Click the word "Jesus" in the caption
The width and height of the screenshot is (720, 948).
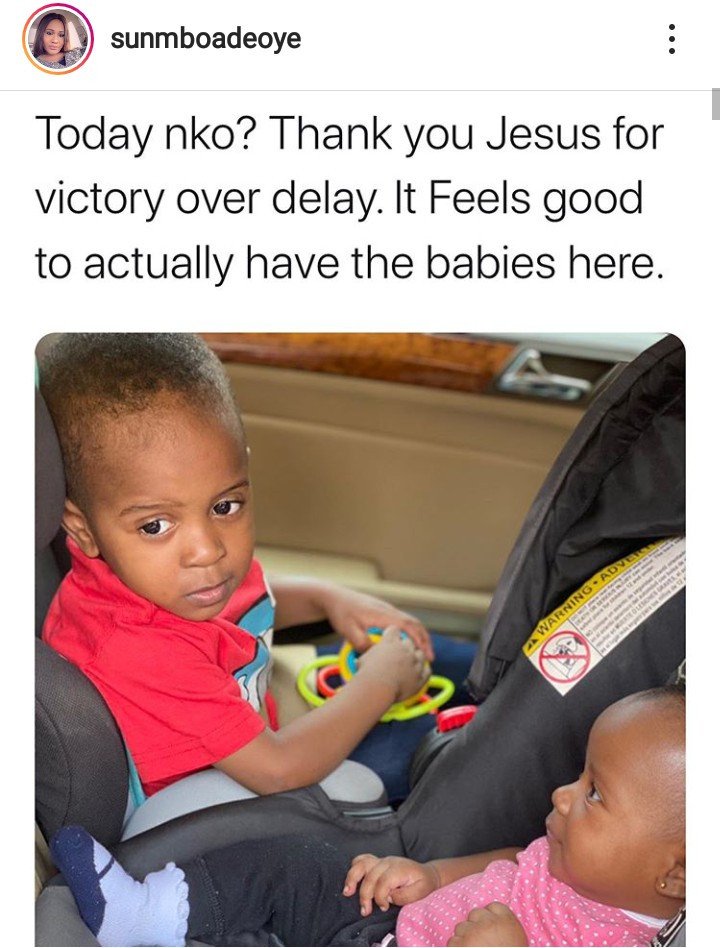point(542,134)
